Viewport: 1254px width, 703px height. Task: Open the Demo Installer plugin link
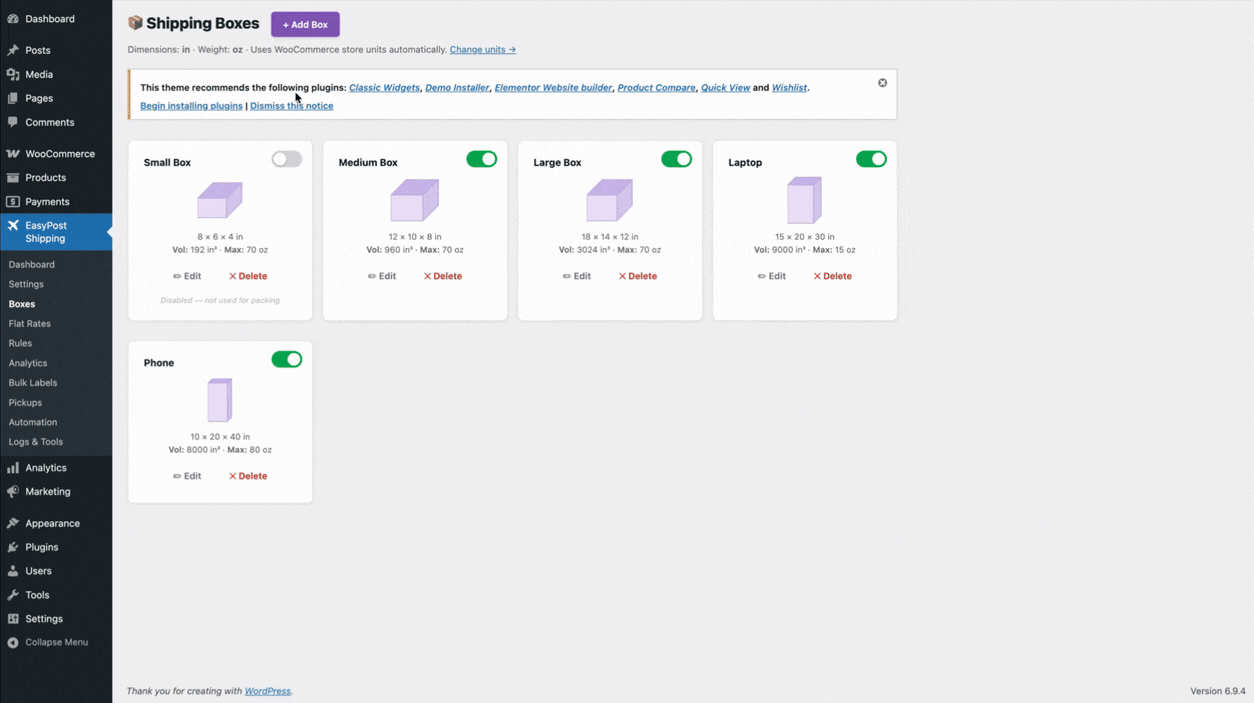tap(457, 88)
